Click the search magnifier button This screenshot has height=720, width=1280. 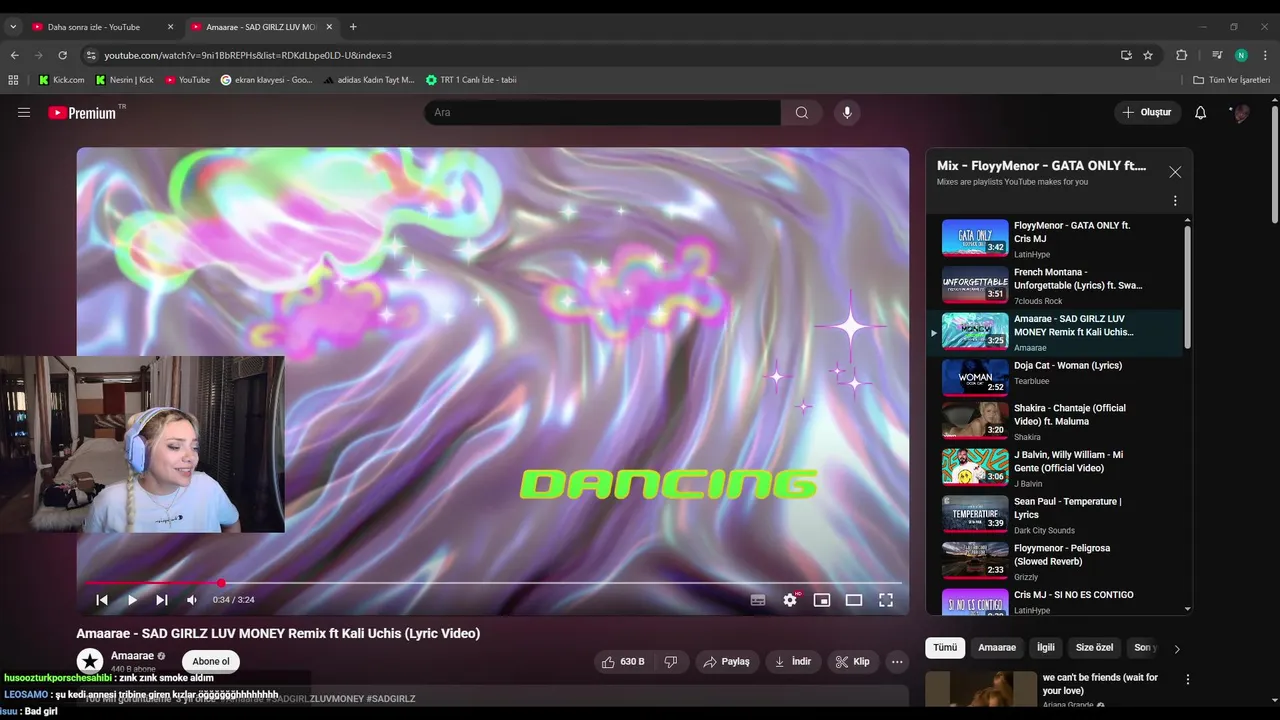[801, 113]
